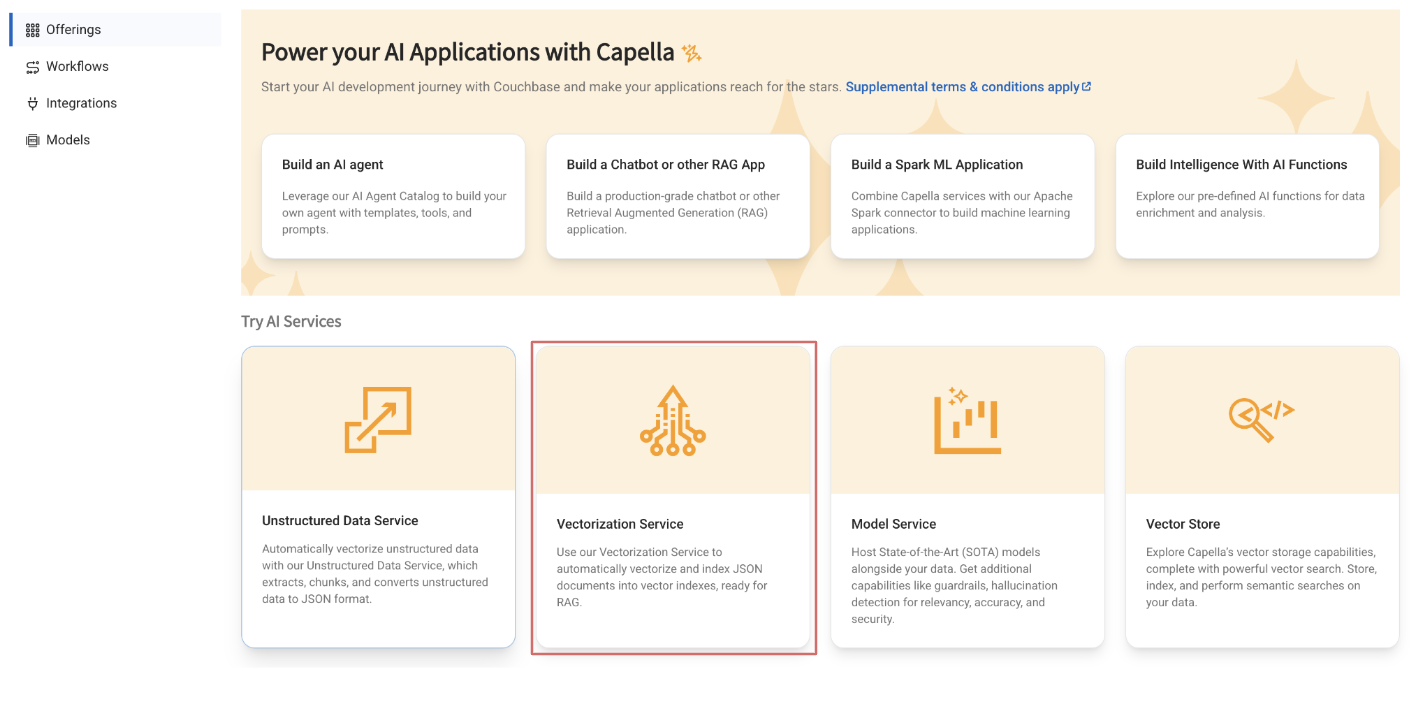The width and height of the screenshot is (1420, 722).
Task: Go to the Integrations section
Action: point(115,103)
